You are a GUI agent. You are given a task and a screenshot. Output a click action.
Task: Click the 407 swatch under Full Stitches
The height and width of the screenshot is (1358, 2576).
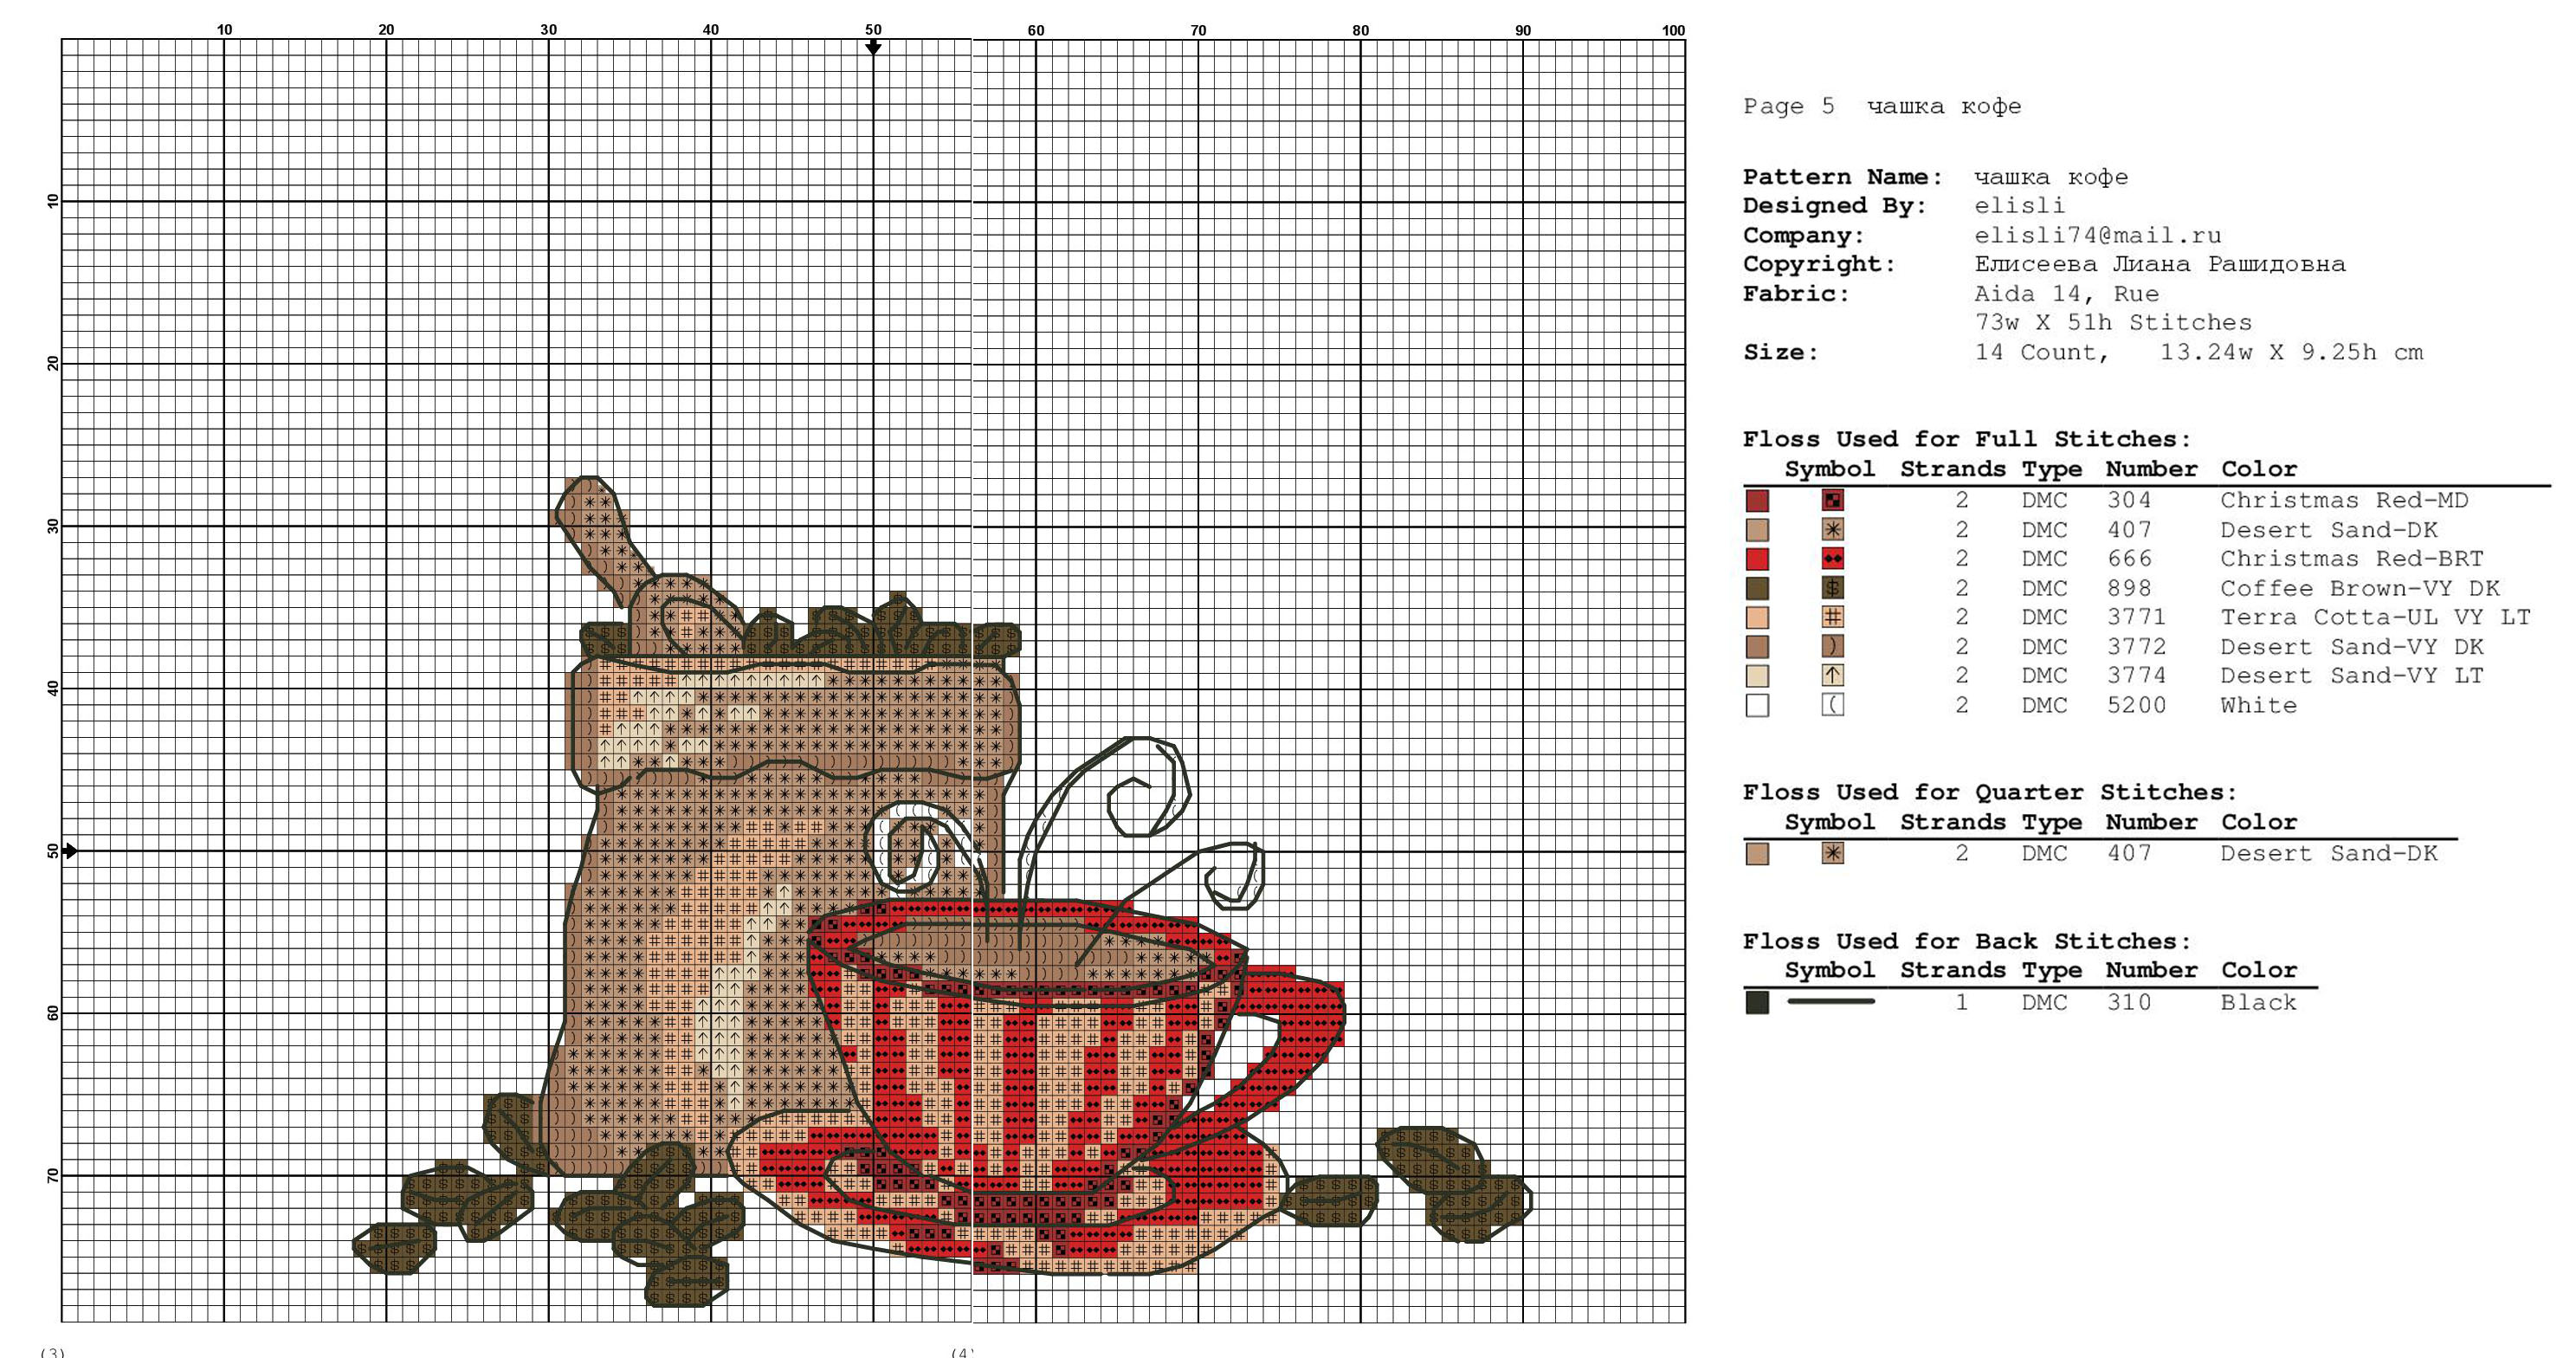1757,529
